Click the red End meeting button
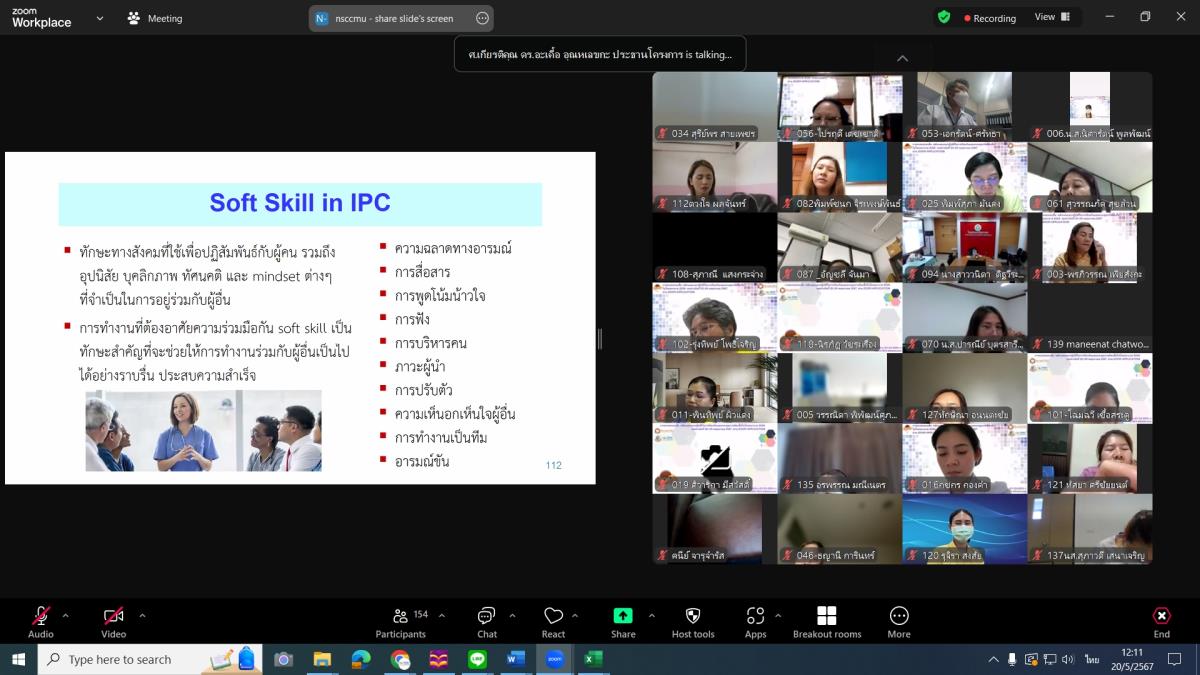1200x675 pixels. point(1161,622)
